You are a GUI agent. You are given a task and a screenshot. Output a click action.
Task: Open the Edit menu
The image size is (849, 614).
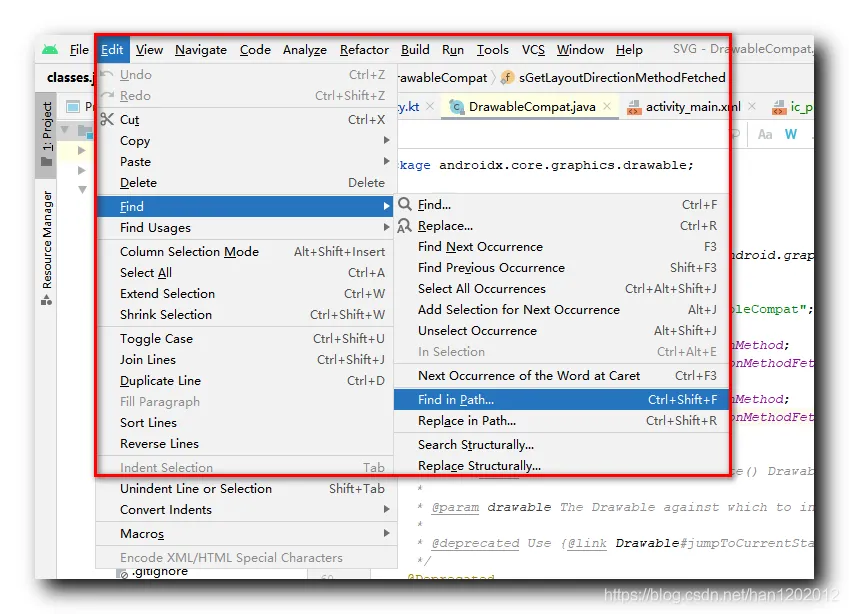(x=112, y=50)
